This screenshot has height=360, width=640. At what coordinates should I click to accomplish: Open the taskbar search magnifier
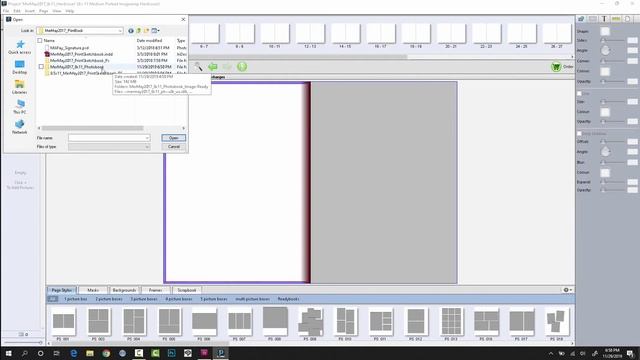point(24,353)
